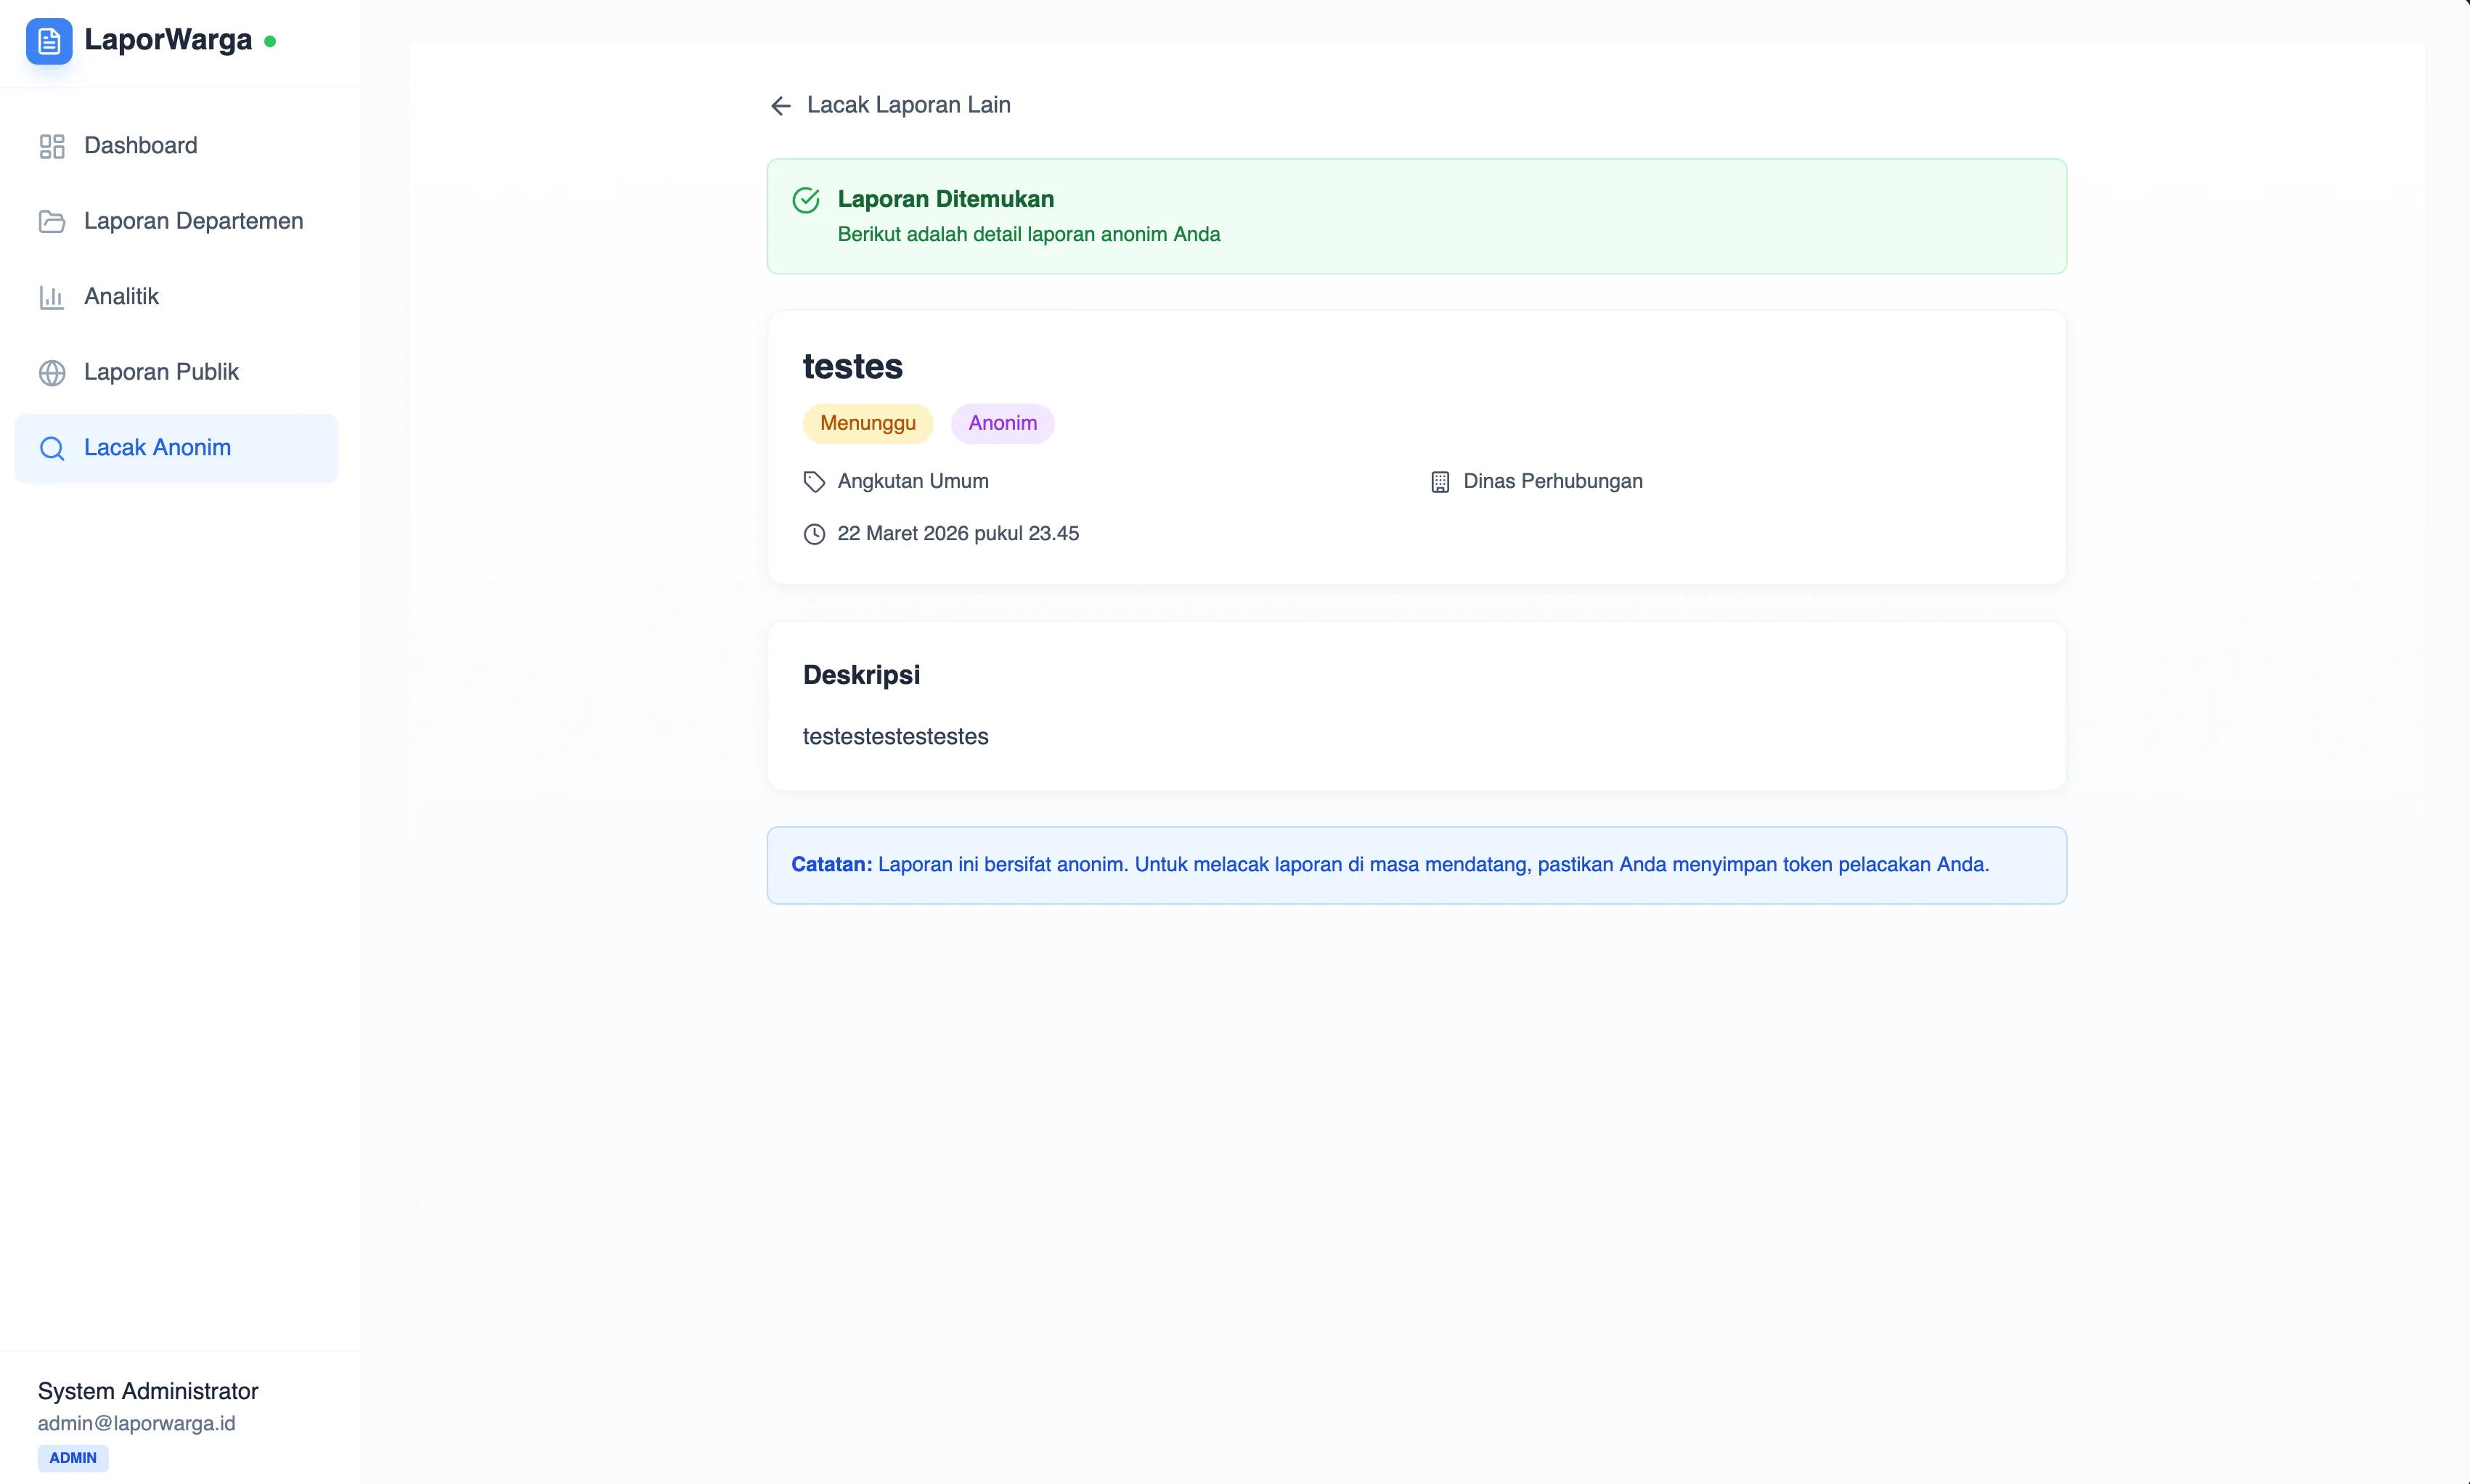Click the Laporan Publik globe icon
This screenshot has height=1484, width=2470.
tap(51, 371)
